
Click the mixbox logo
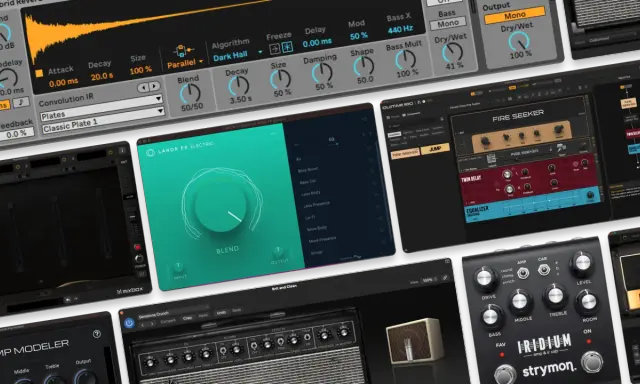(130, 291)
